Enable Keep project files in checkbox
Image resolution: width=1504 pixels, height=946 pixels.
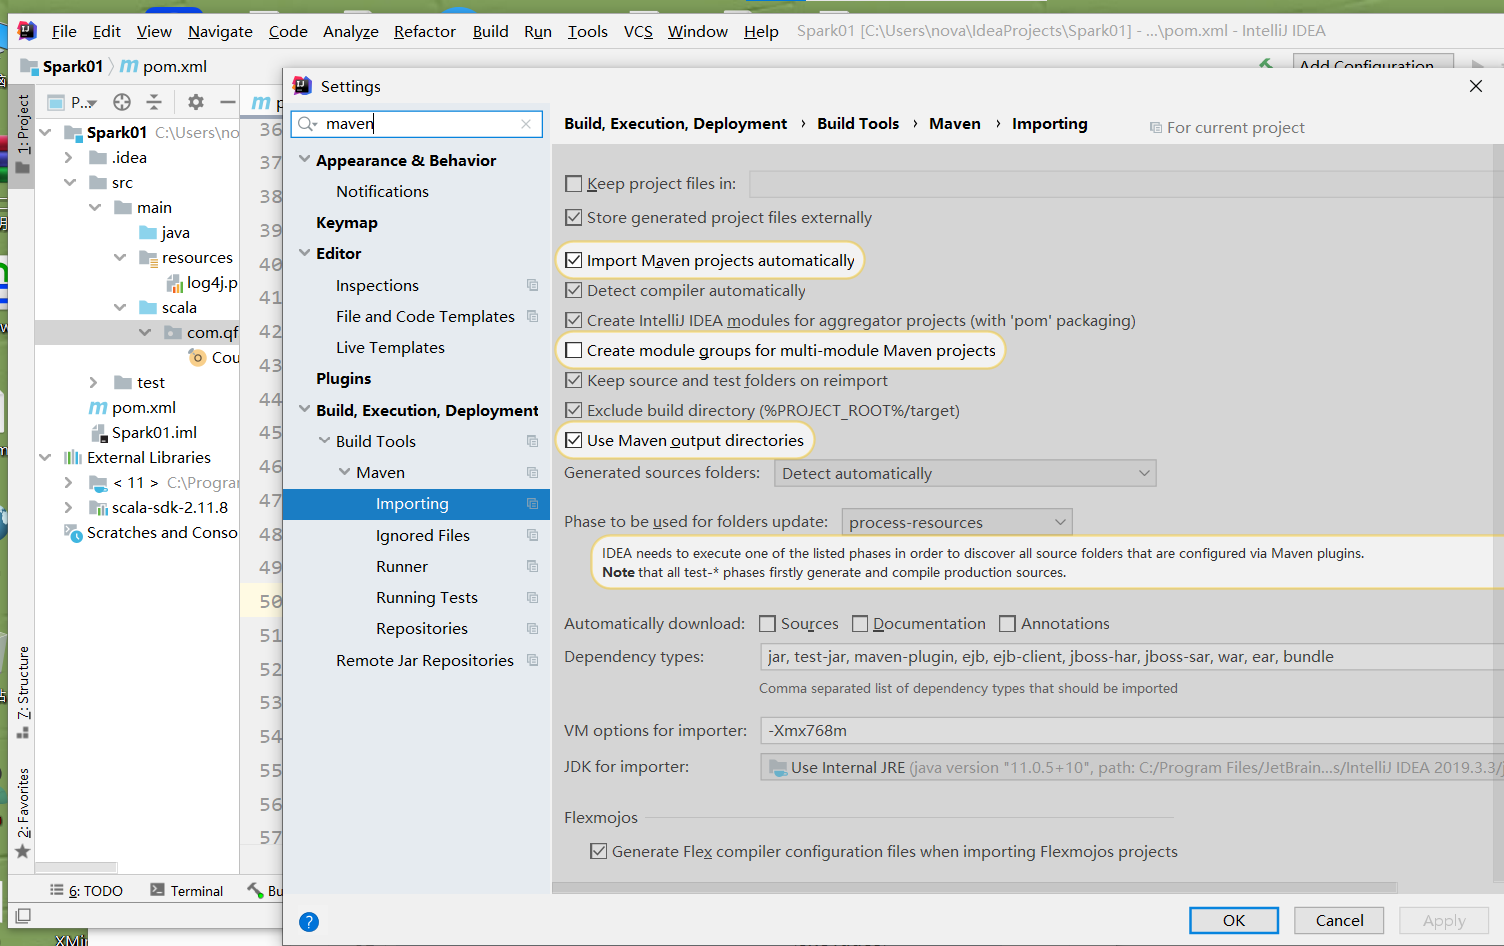[574, 184]
